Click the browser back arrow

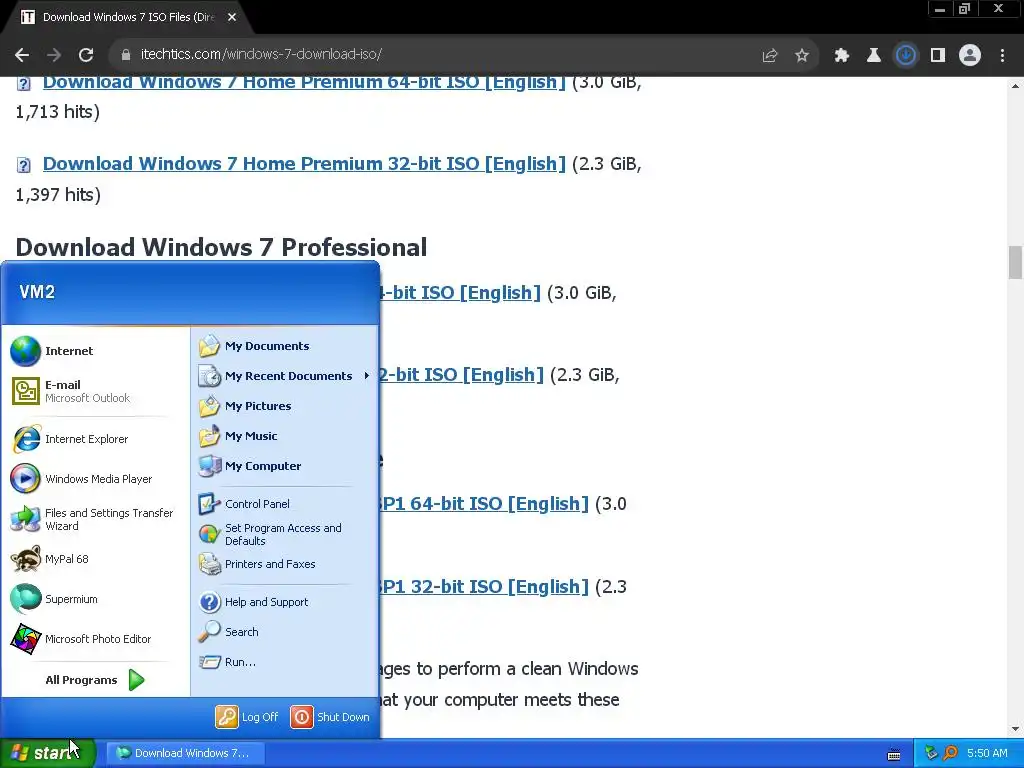pos(22,55)
